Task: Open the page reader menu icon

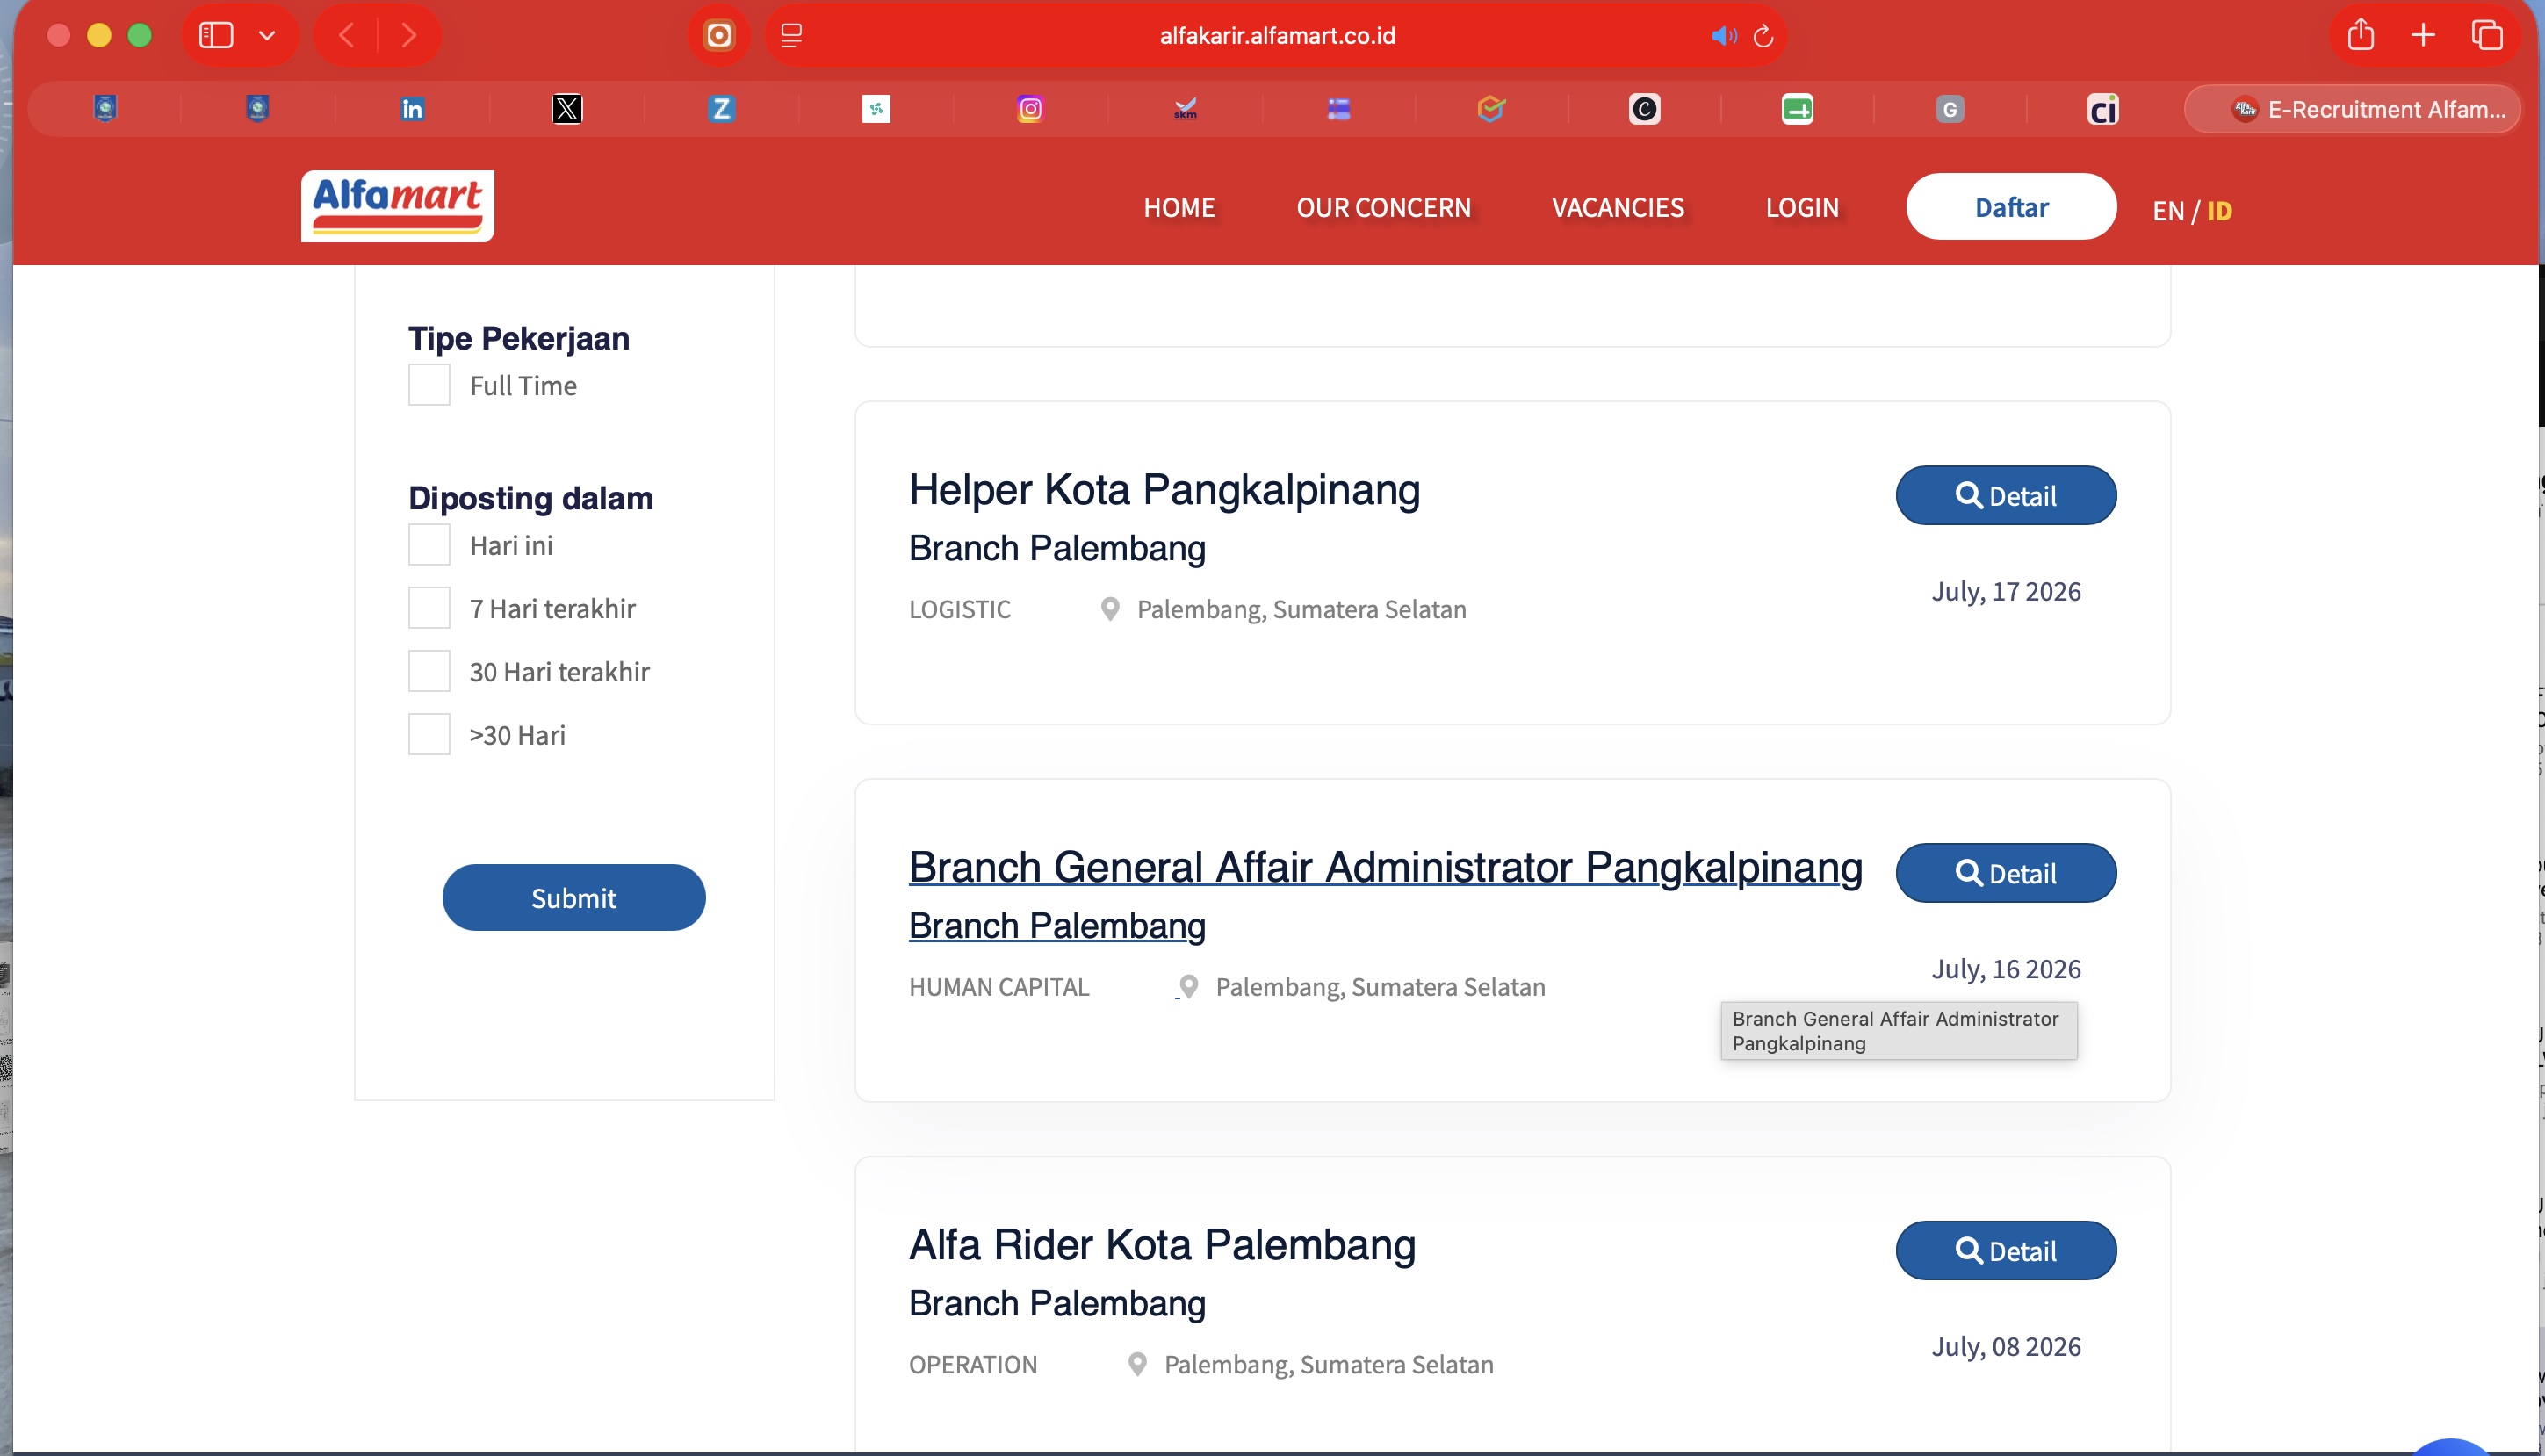Action: pyautogui.click(x=791, y=36)
